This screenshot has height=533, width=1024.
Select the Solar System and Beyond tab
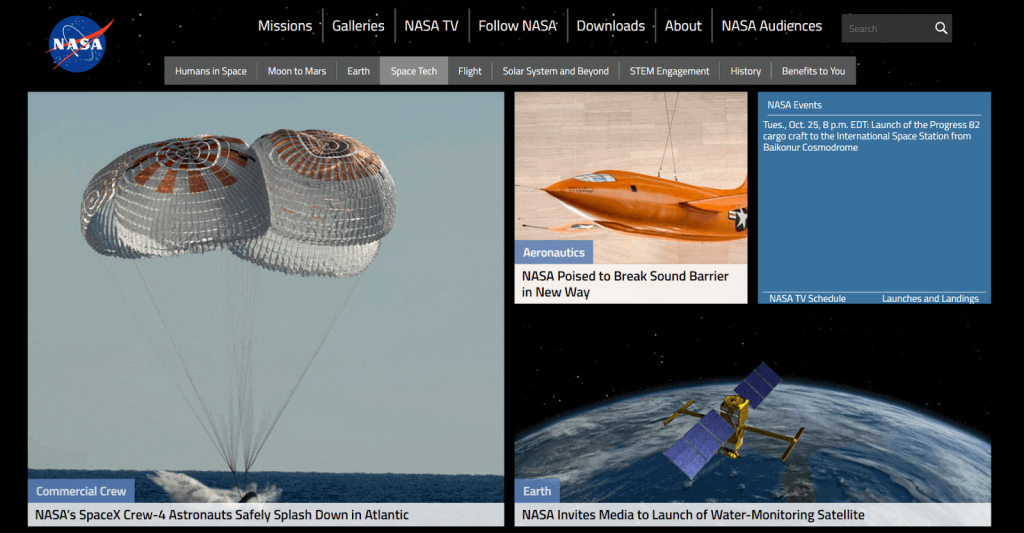[x=555, y=71]
